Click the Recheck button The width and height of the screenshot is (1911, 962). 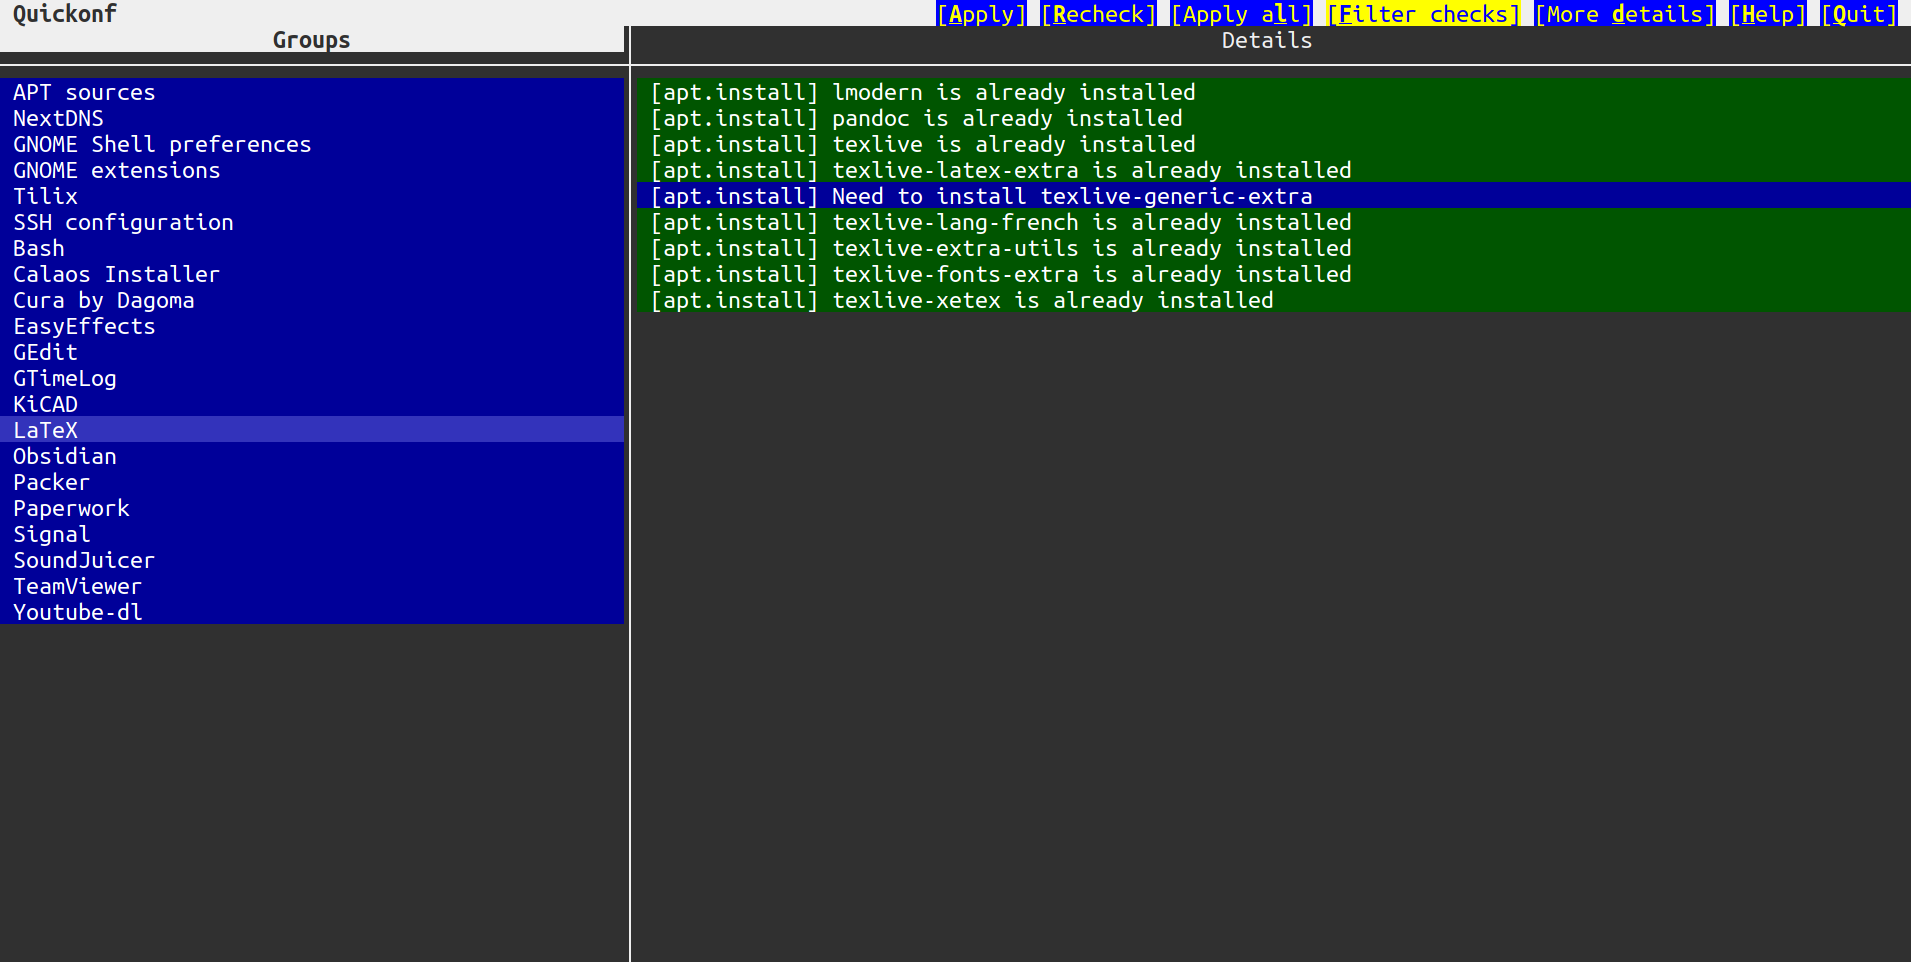pos(1098,14)
